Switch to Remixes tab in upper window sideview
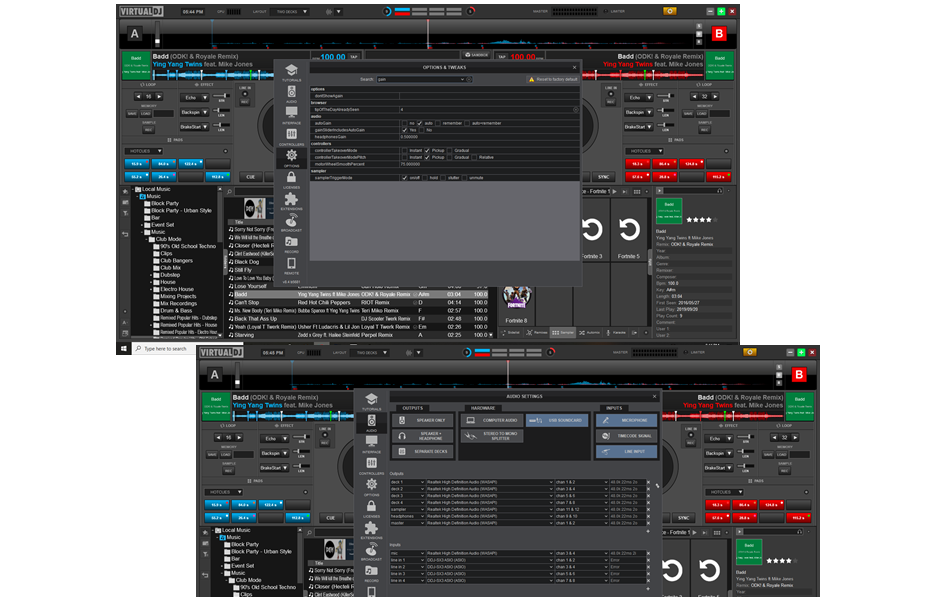This screenshot has height=597, width=949. 536,332
